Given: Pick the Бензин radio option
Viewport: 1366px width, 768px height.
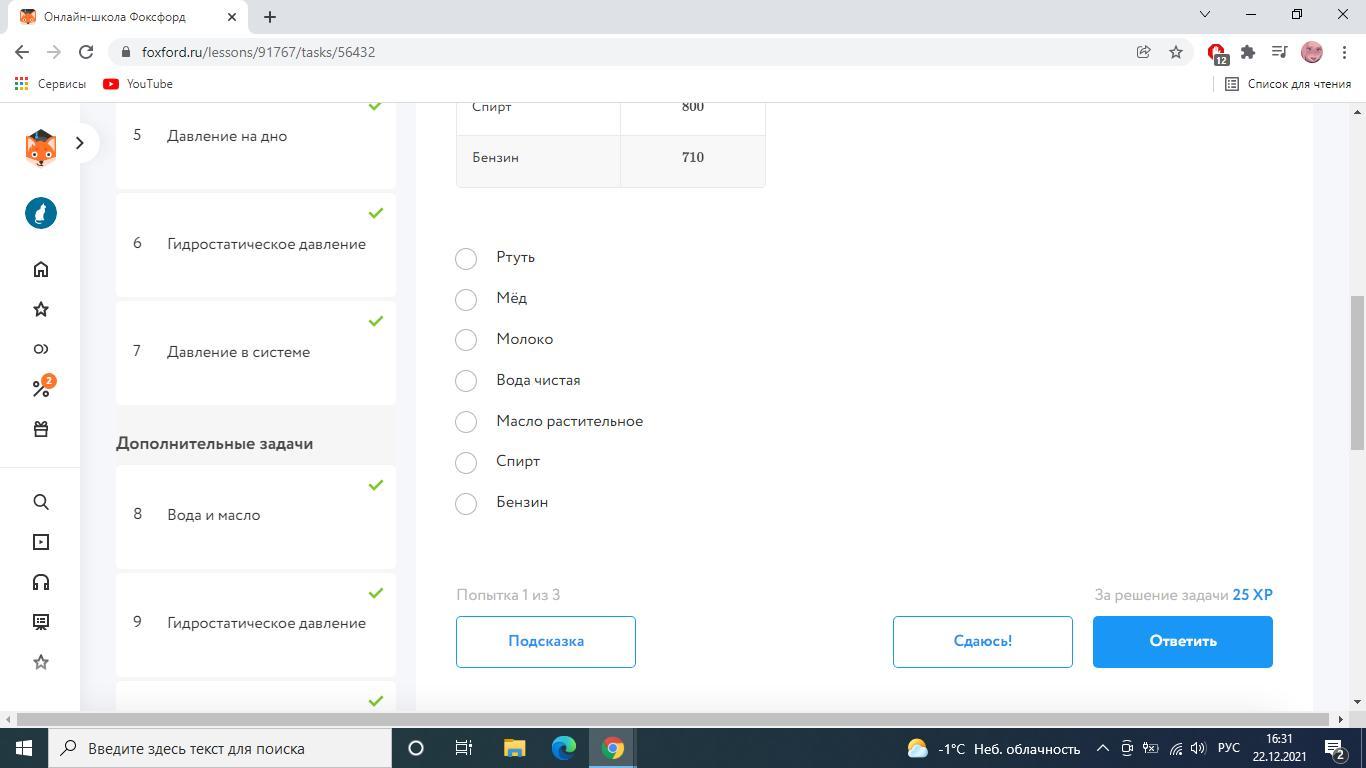Looking at the screenshot, I should 466,503.
